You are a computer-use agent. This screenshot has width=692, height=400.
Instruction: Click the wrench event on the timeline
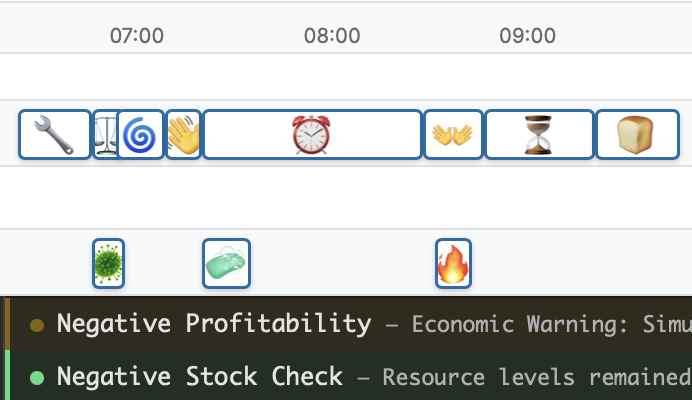point(55,135)
